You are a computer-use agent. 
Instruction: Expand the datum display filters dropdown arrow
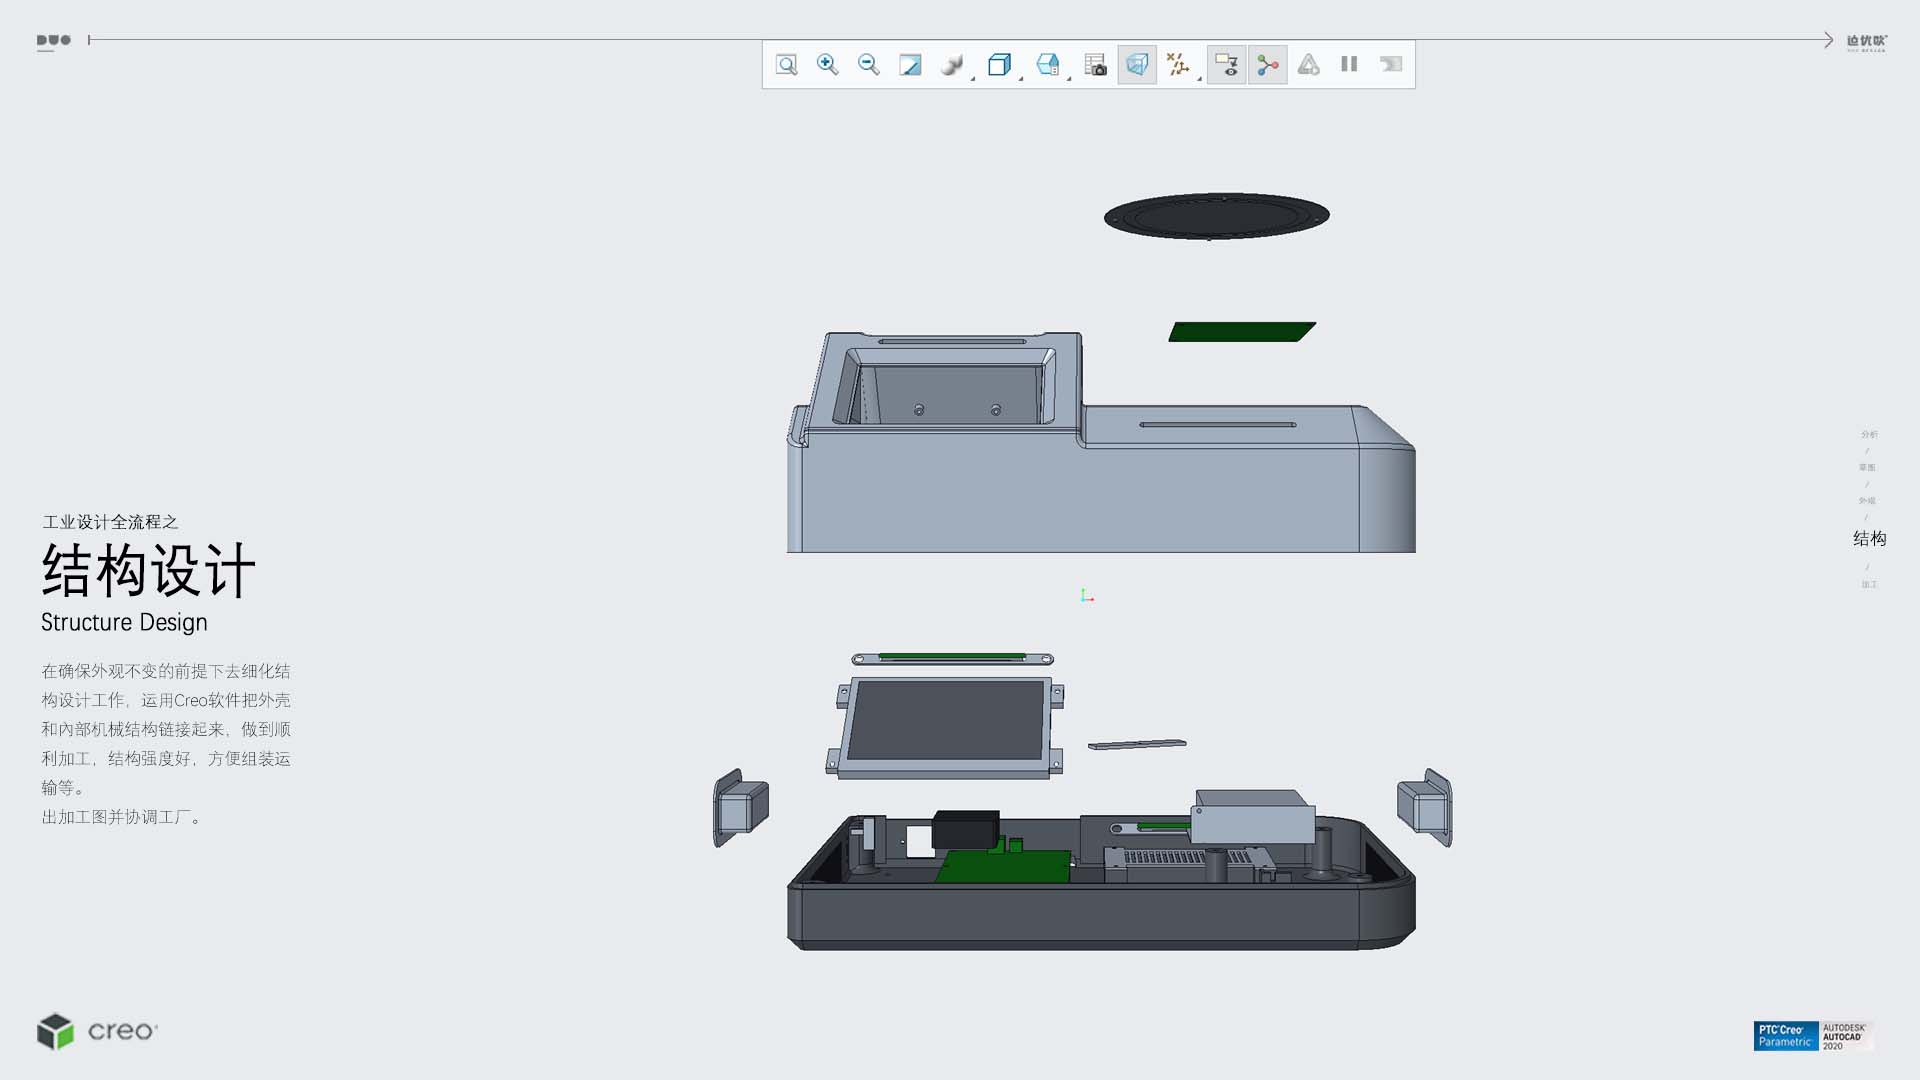[x=1199, y=78]
